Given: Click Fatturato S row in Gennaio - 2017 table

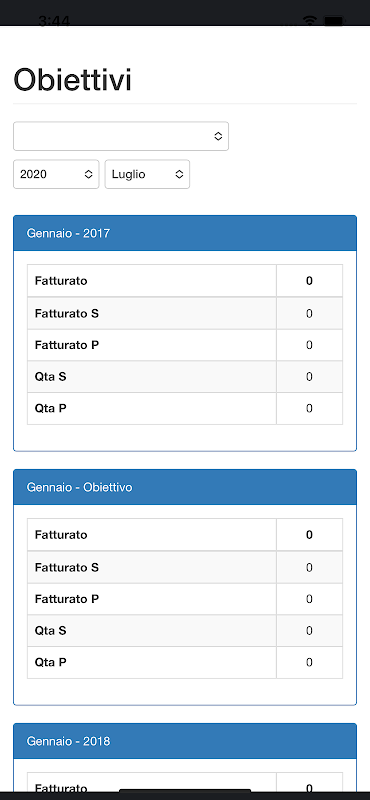Looking at the screenshot, I should 185,313.
